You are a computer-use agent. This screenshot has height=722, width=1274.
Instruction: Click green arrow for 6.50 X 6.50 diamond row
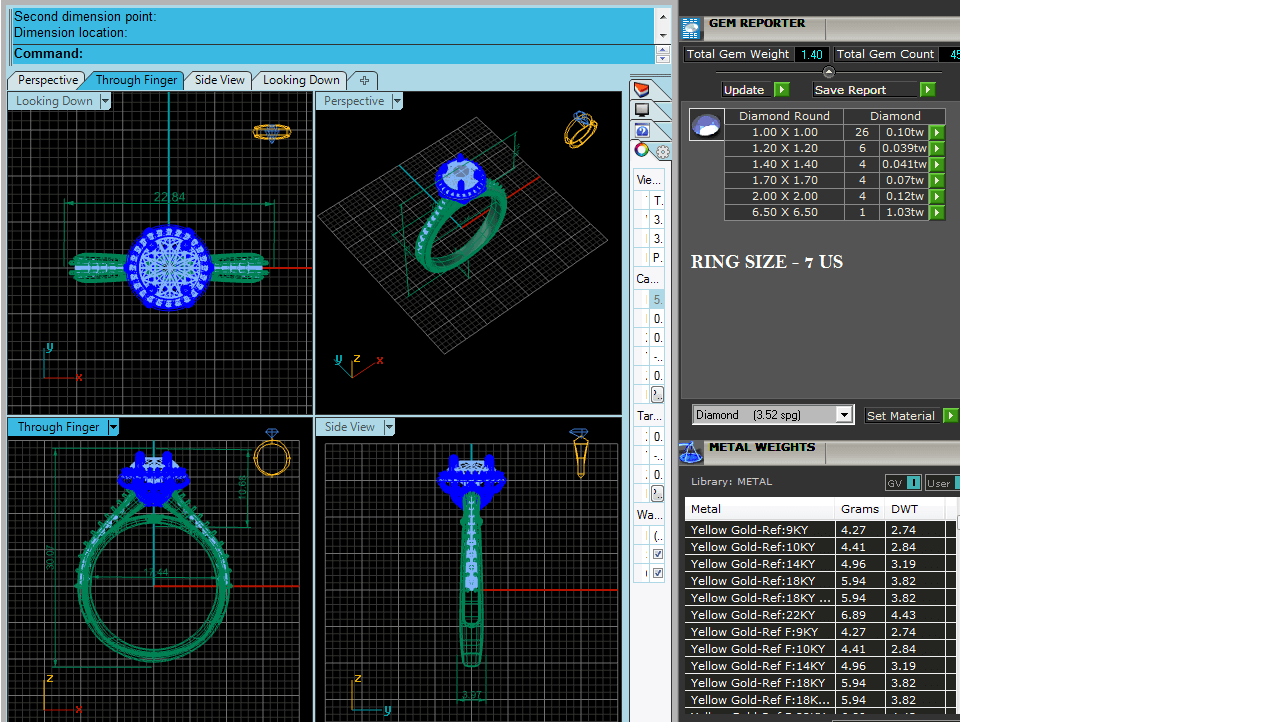pos(937,213)
